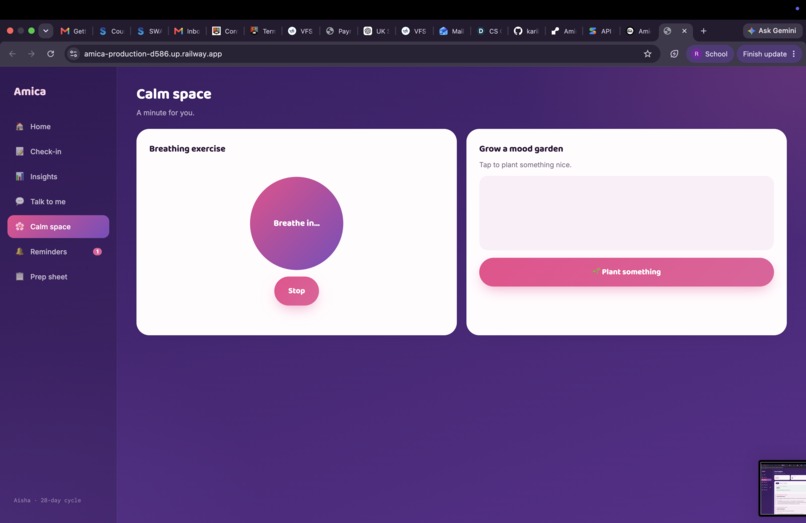Switch to the 'Mail' tab

452,31
